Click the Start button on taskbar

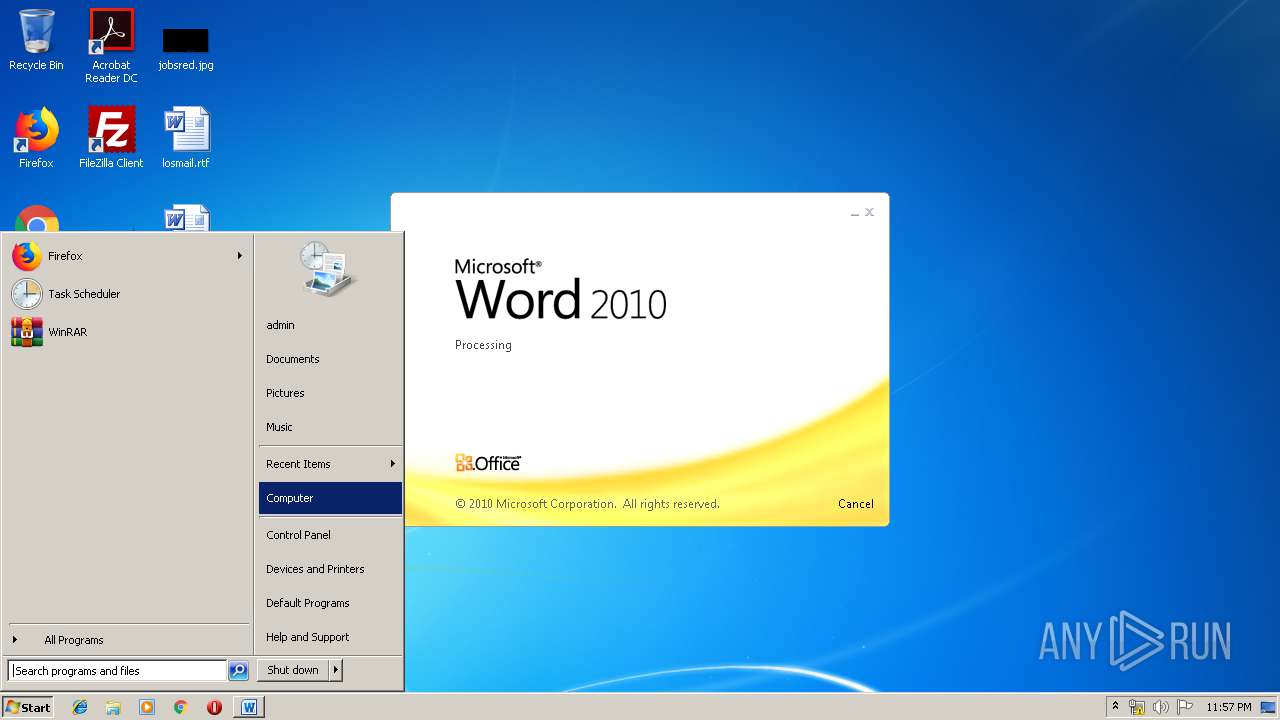(28, 707)
